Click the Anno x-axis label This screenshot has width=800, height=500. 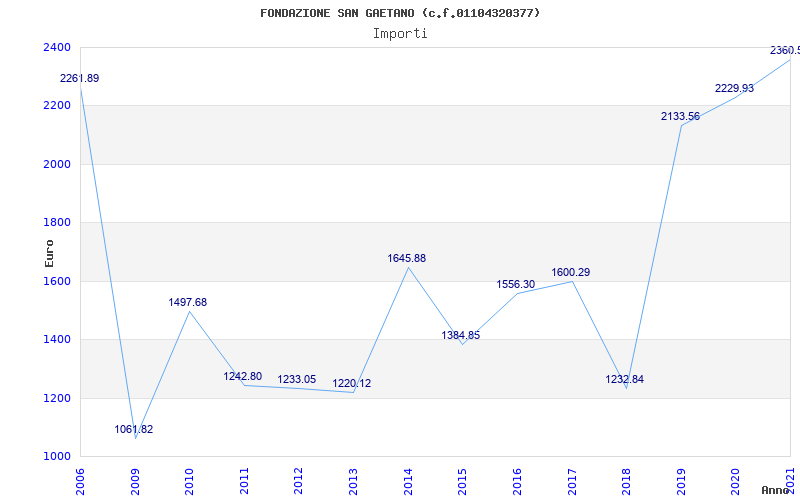coord(776,490)
